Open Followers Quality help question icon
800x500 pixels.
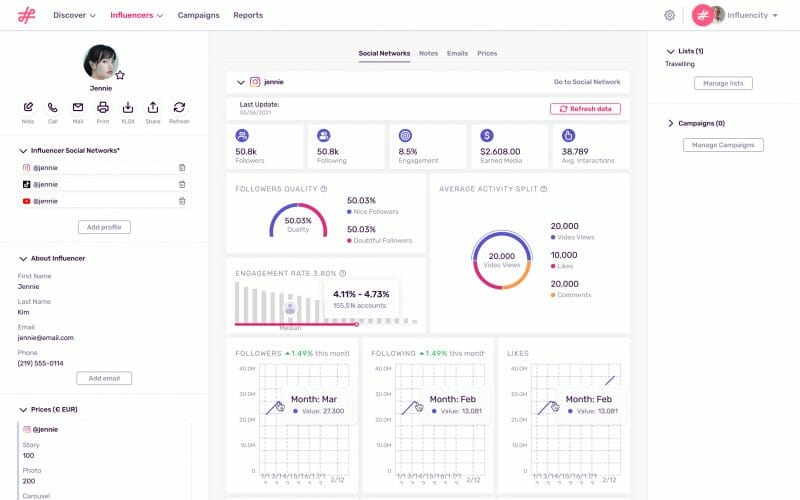click(323, 189)
